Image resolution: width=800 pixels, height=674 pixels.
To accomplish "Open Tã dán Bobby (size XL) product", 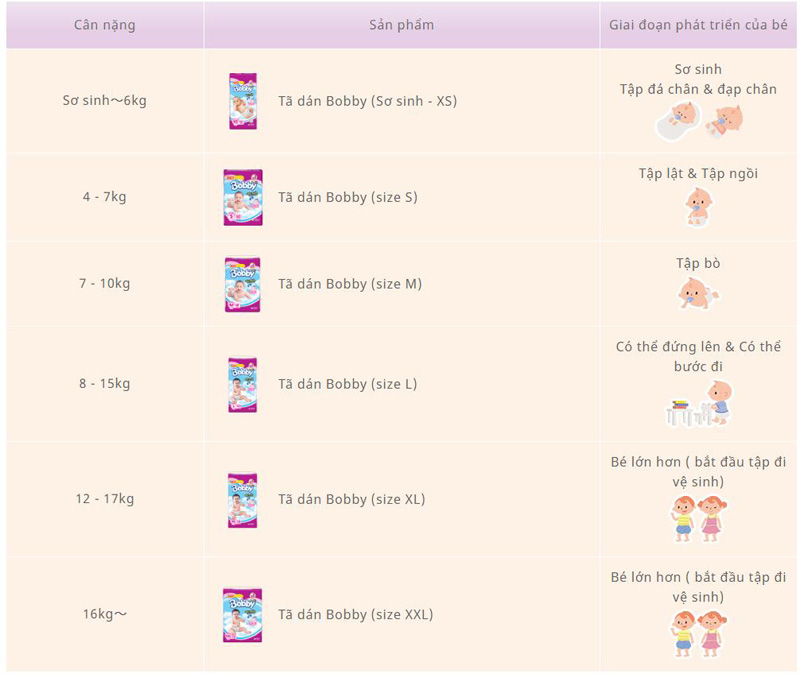I will 352,500.
